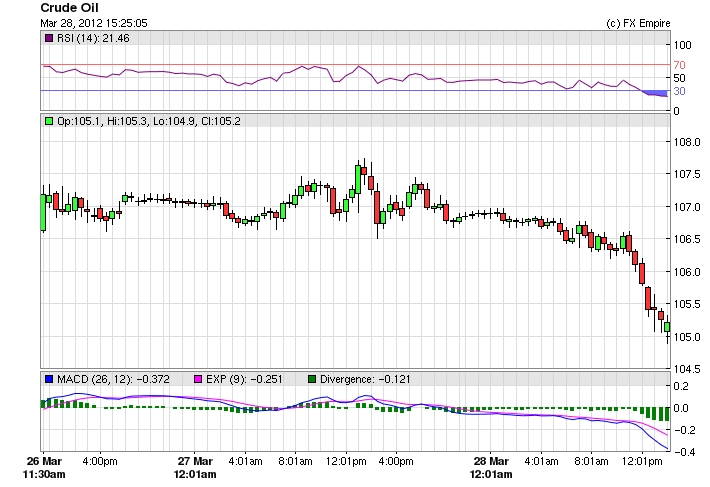
Task: Click the blue shaded oversold RSI area
Action: (x=656, y=93)
